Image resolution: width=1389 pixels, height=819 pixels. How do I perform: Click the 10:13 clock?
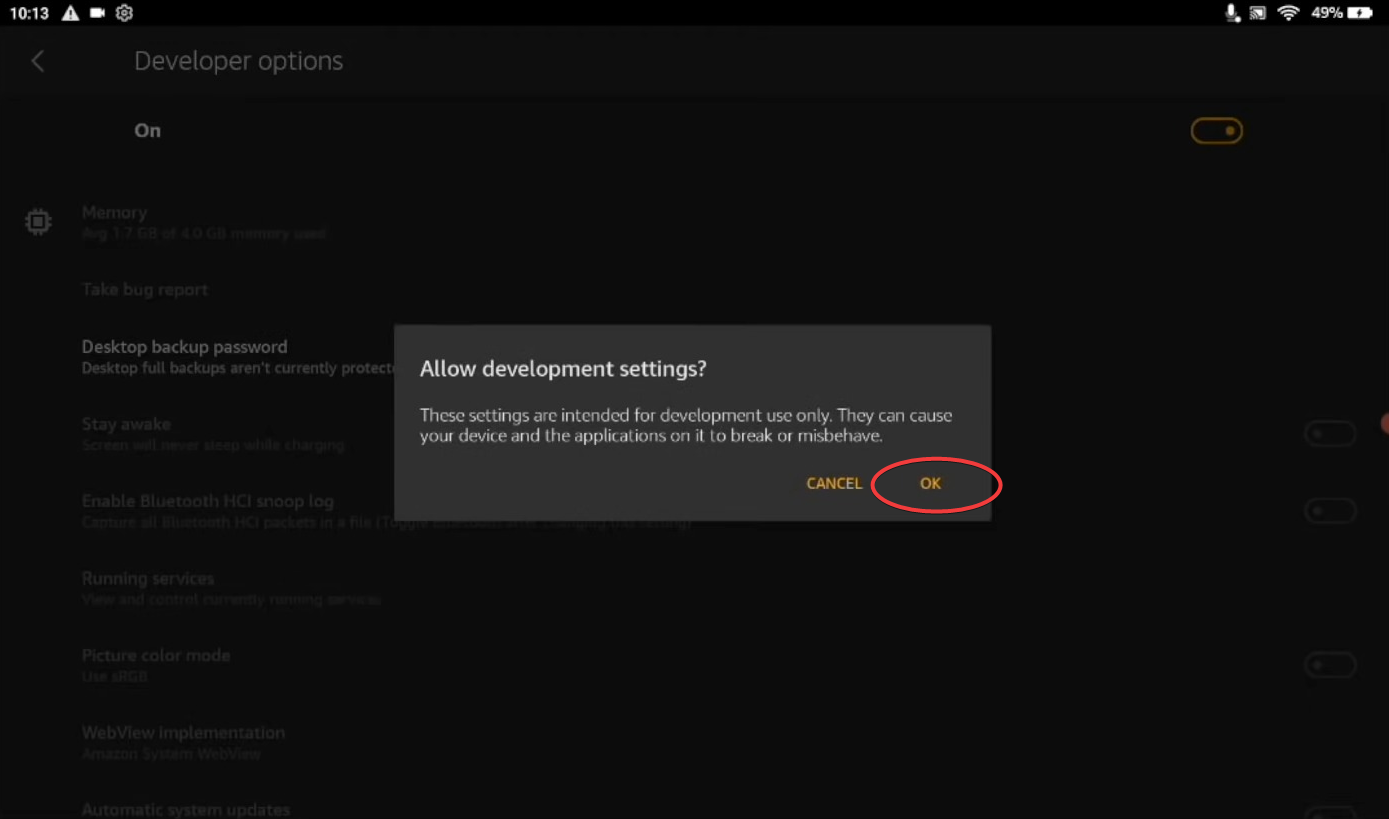coord(29,13)
